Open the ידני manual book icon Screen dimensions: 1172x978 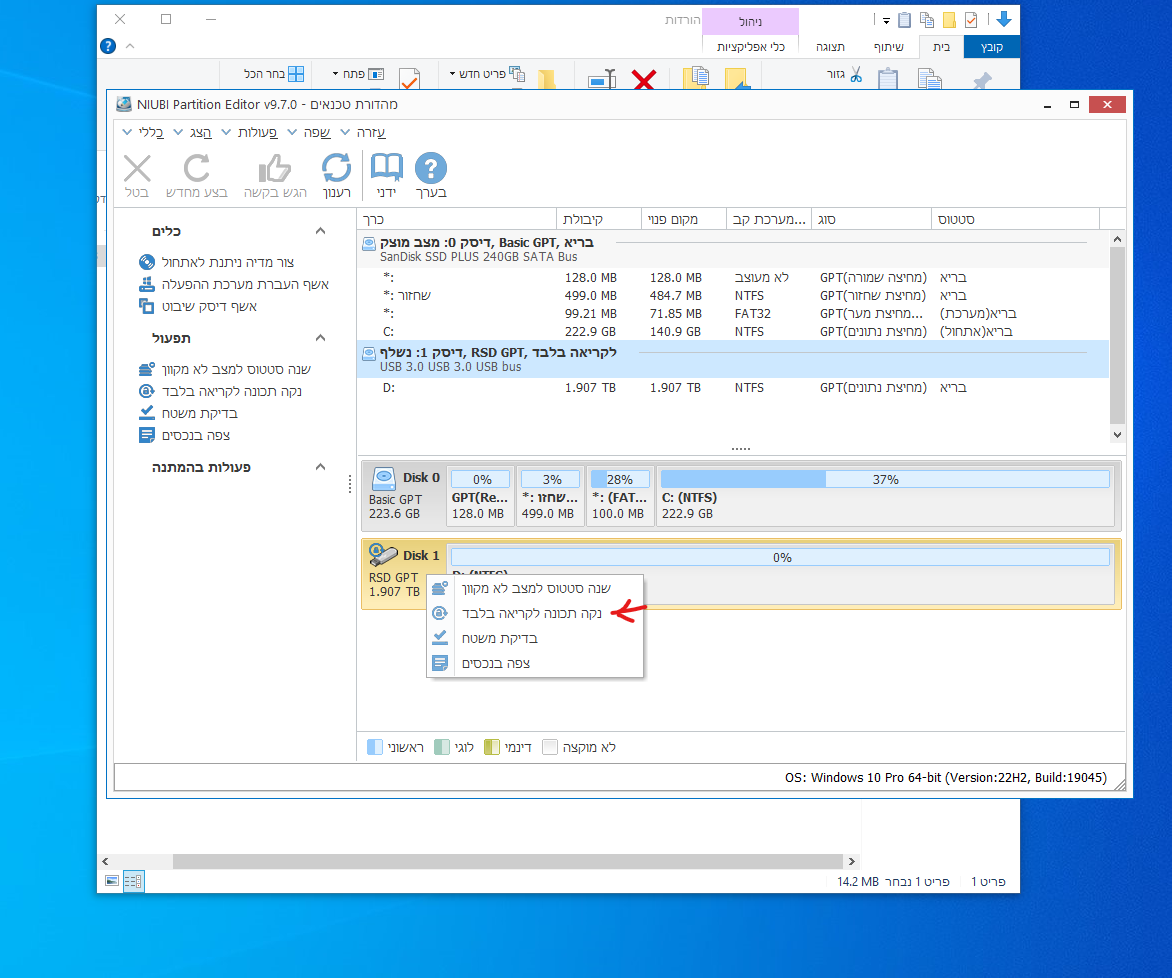(386, 168)
